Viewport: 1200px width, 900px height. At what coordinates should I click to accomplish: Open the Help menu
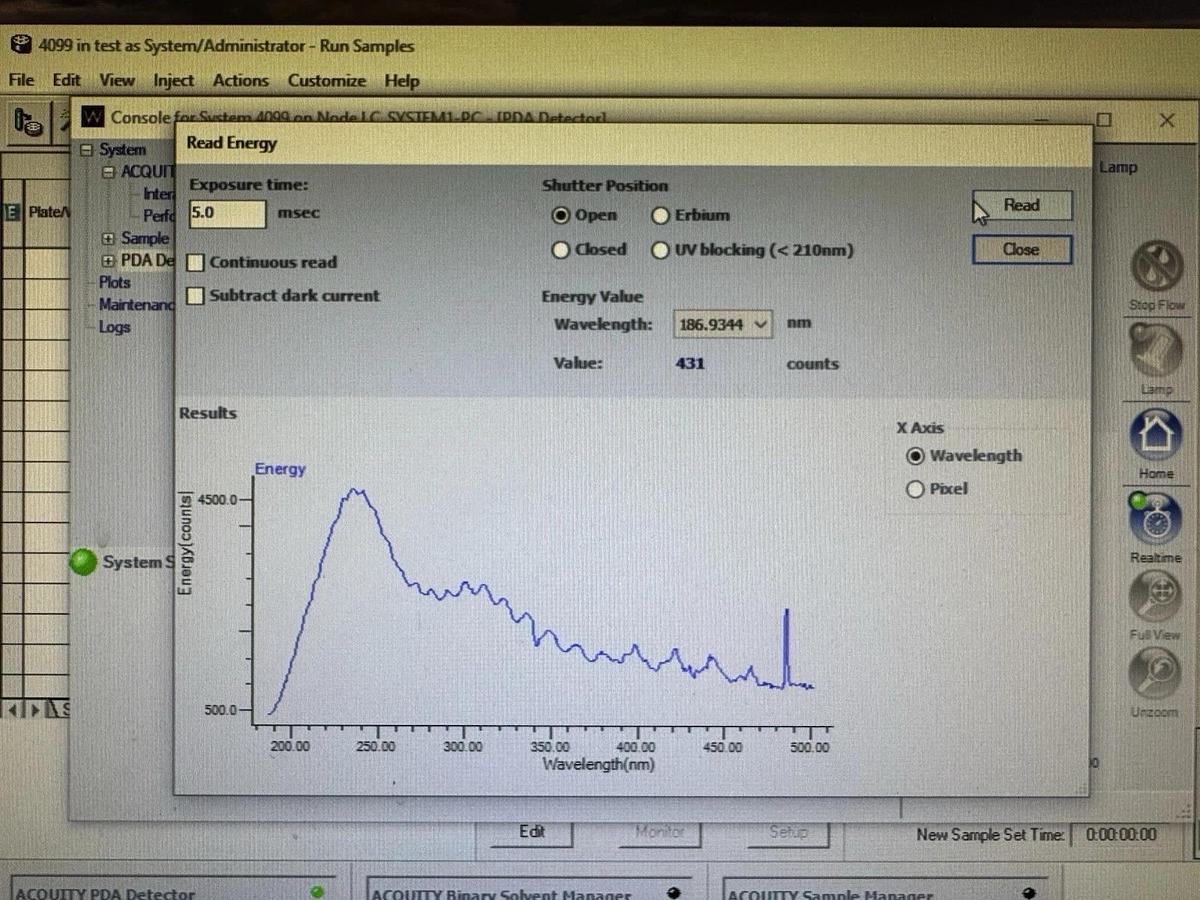click(x=402, y=80)
